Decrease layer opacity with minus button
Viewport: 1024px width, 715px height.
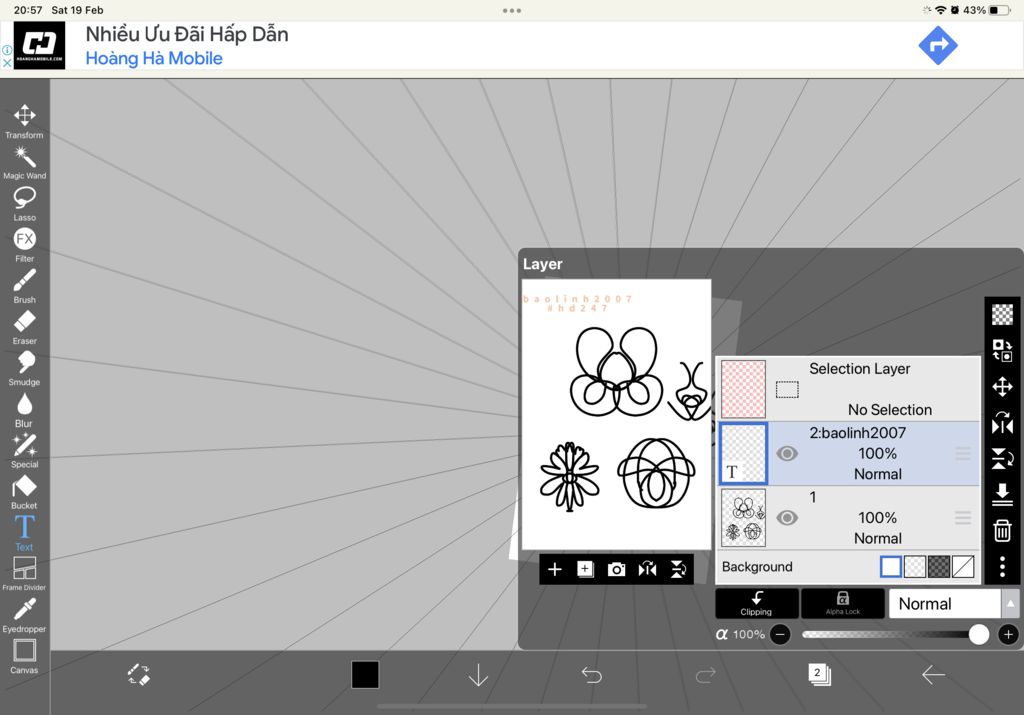(780, 634)
